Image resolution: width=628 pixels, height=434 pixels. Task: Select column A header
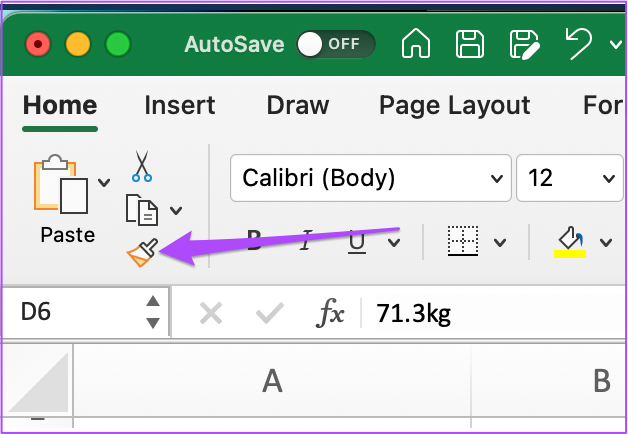point(272,380)
